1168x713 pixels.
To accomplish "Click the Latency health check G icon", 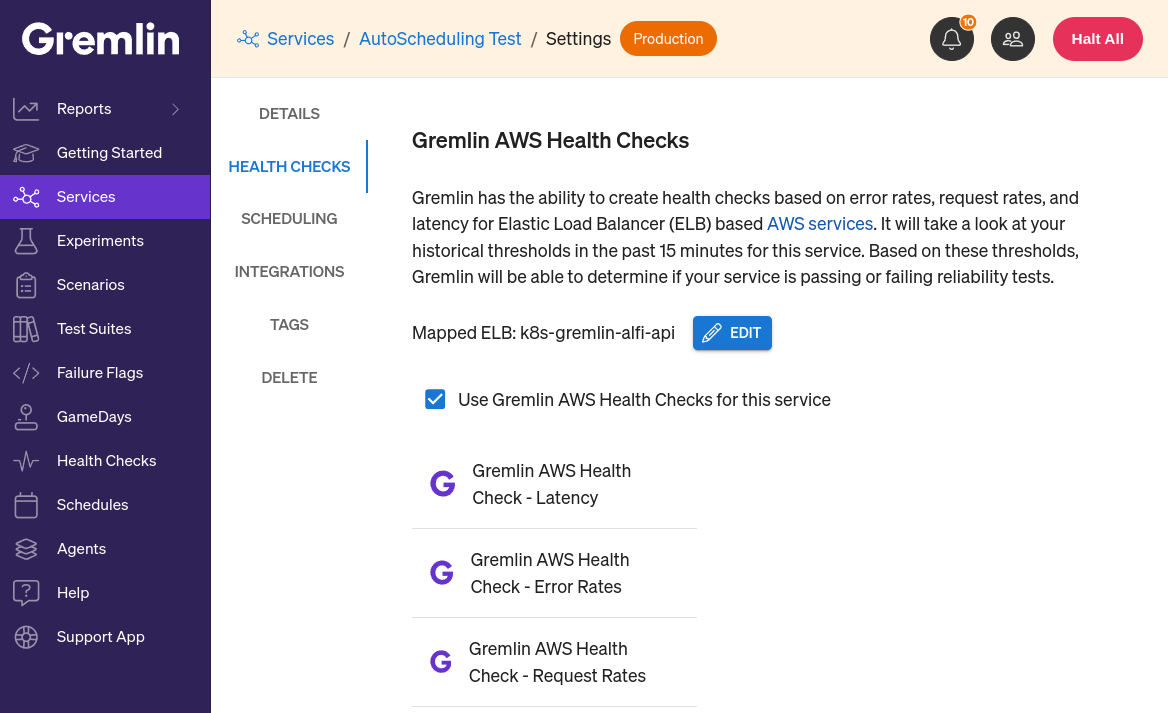I will point(442,484).
